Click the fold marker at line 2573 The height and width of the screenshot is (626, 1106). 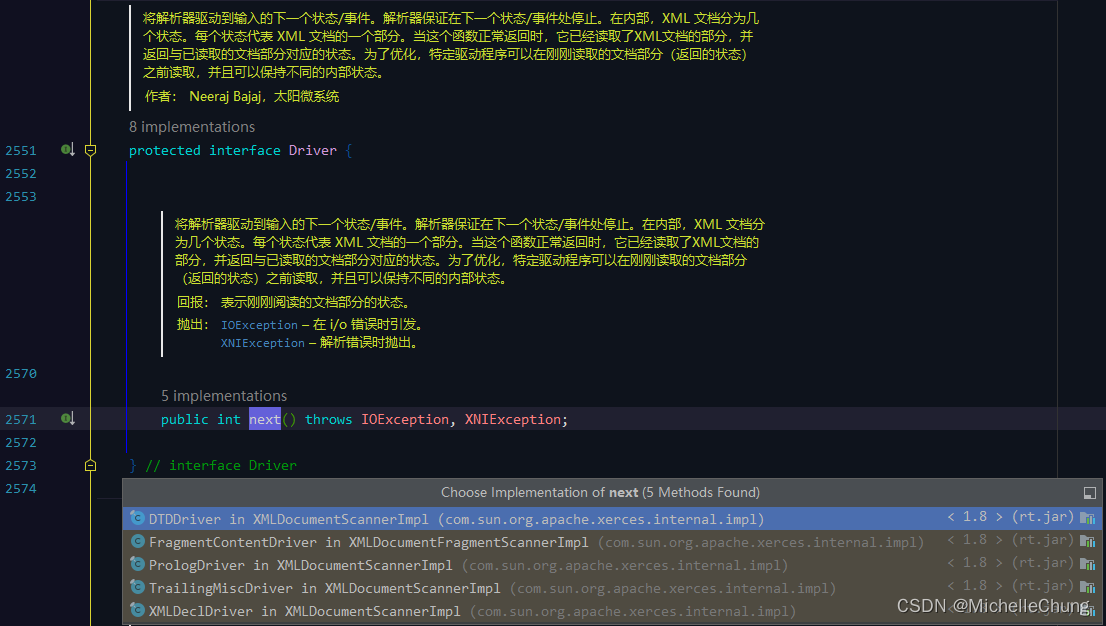[x=90, y=464]
